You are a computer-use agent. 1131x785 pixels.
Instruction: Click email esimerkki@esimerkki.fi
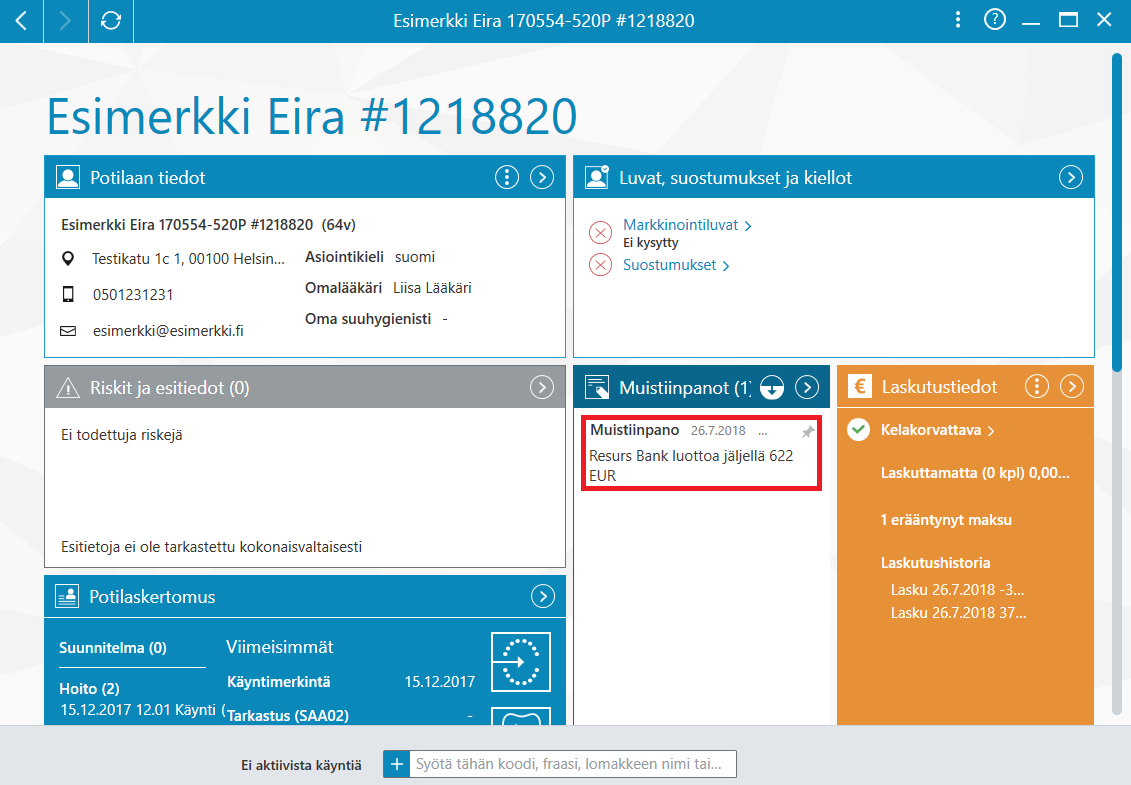(168, 330)
